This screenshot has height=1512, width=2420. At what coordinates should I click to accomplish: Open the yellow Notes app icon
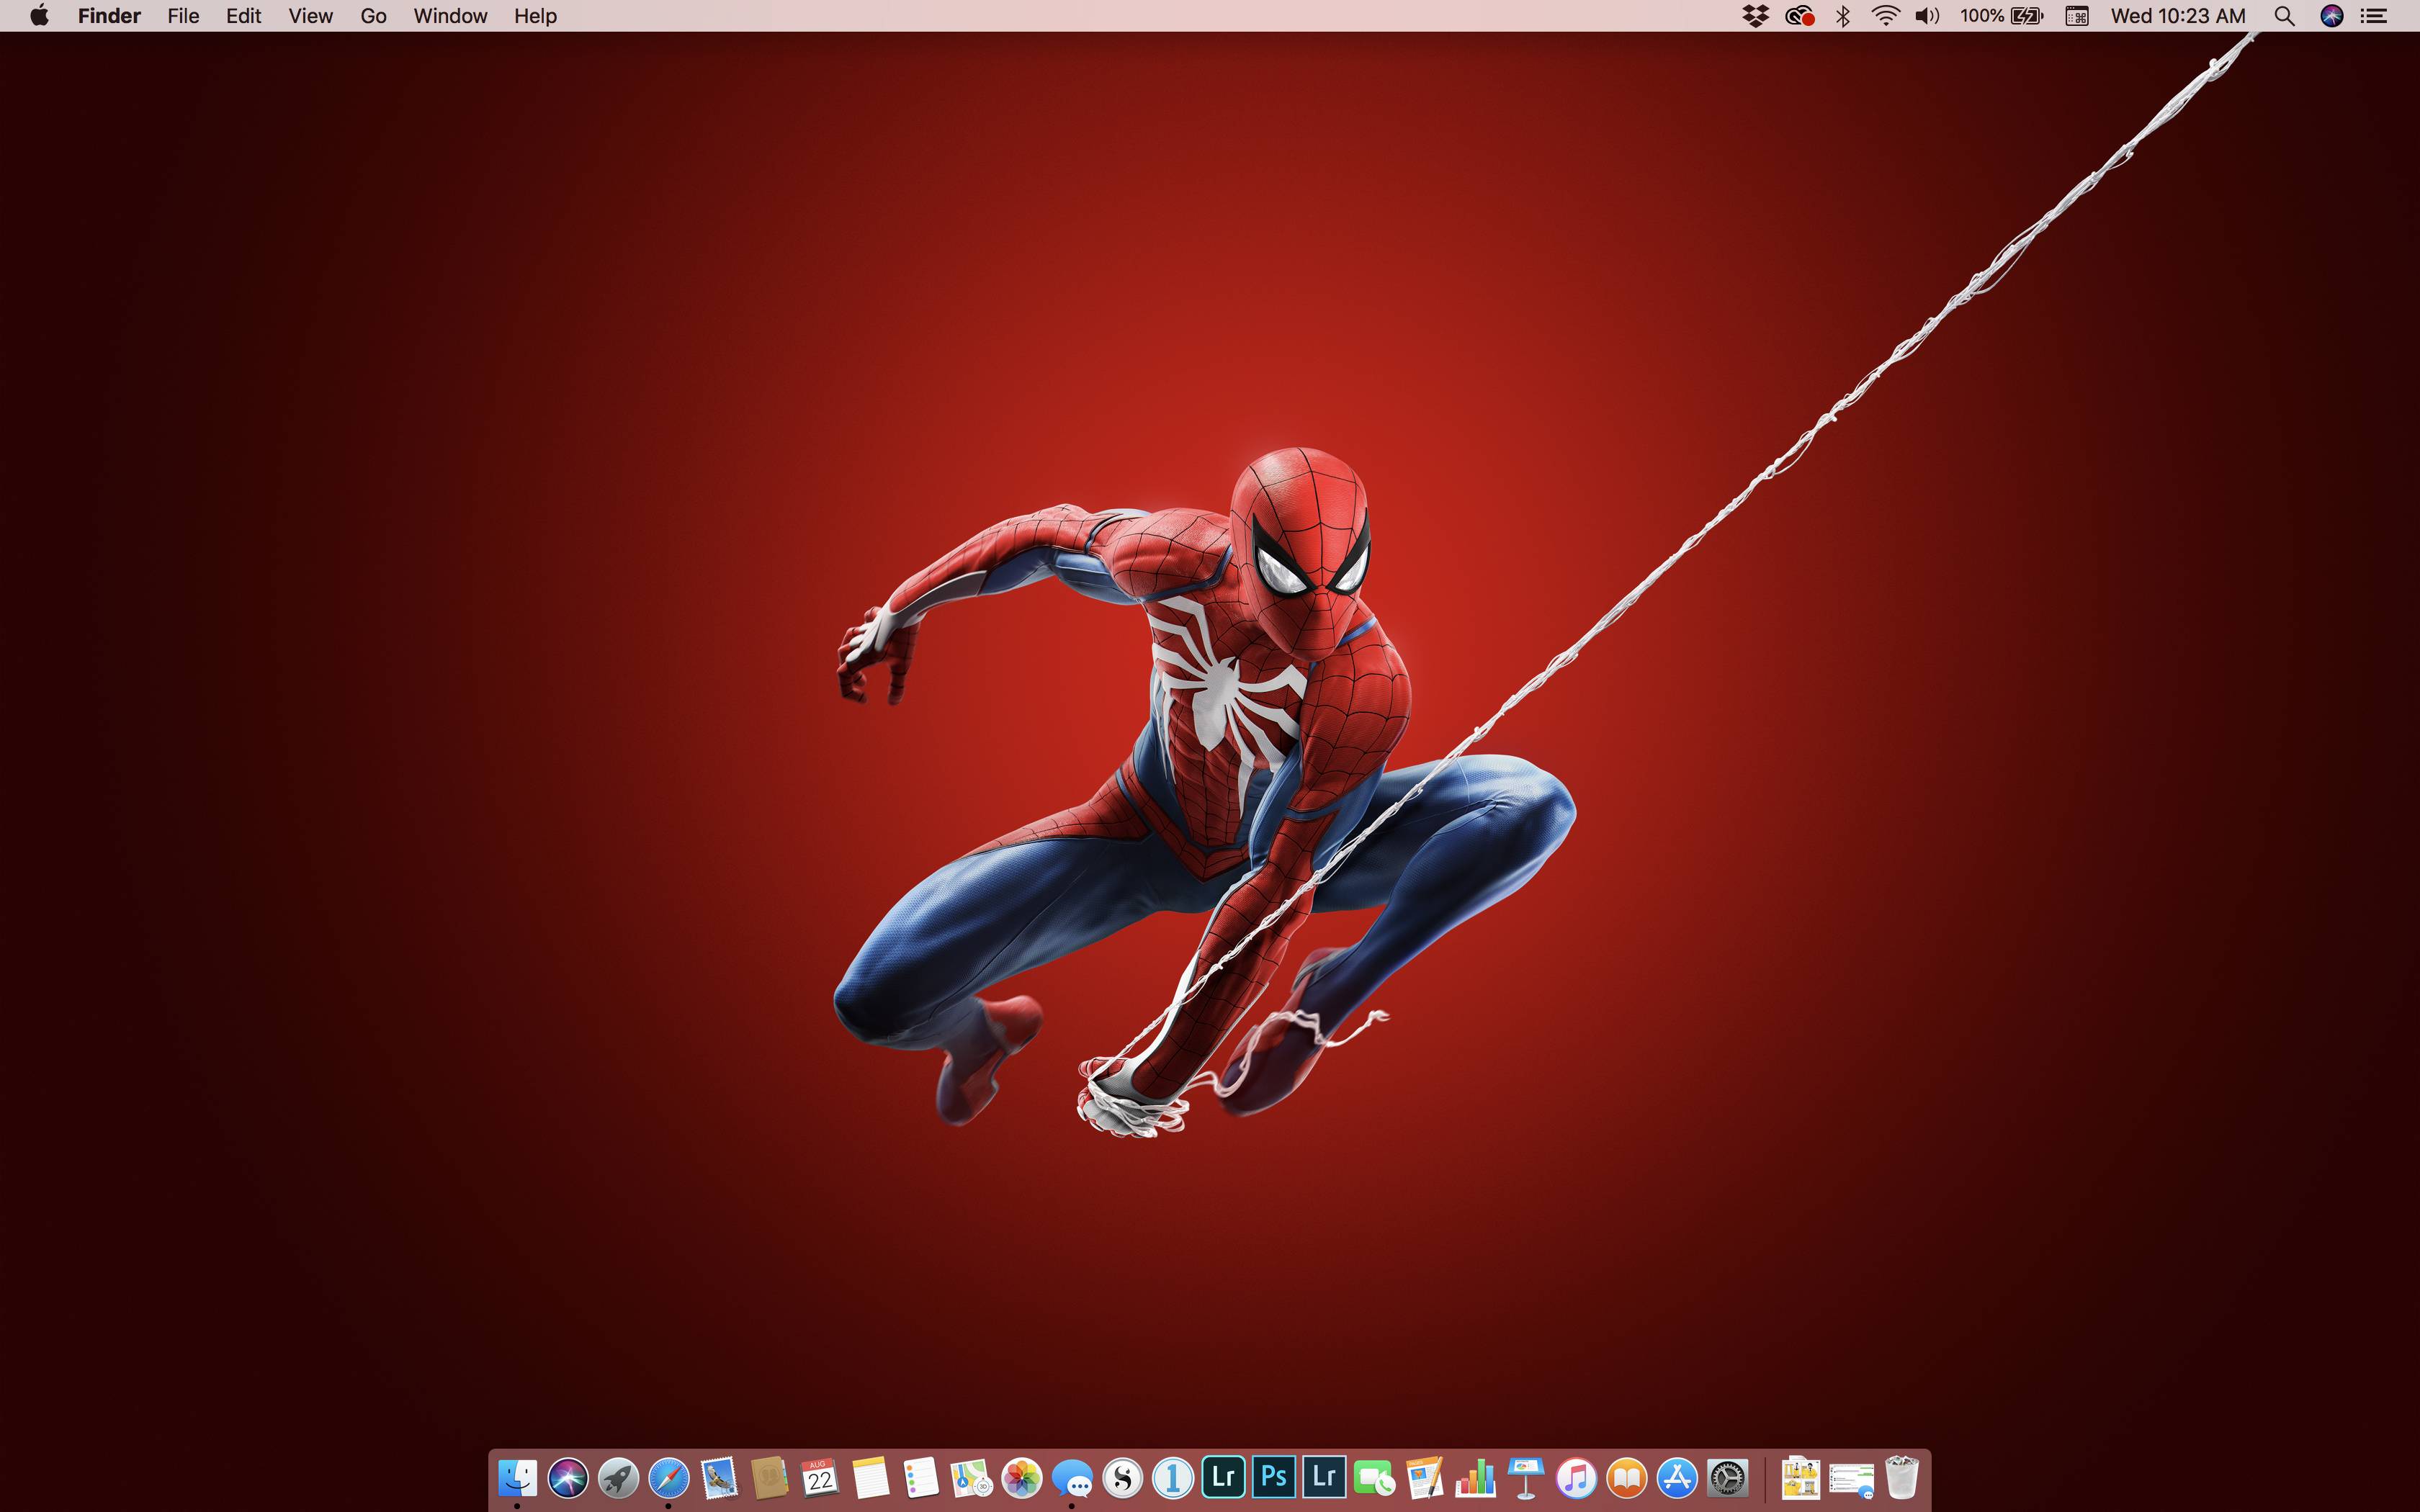871,1477
